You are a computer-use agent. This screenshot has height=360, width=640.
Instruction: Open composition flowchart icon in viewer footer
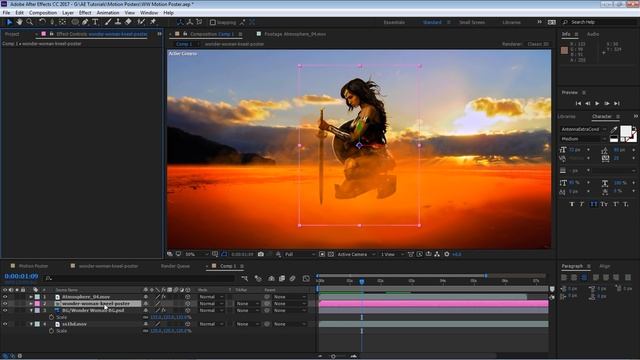pyautogui.click(x=437, y=254)
